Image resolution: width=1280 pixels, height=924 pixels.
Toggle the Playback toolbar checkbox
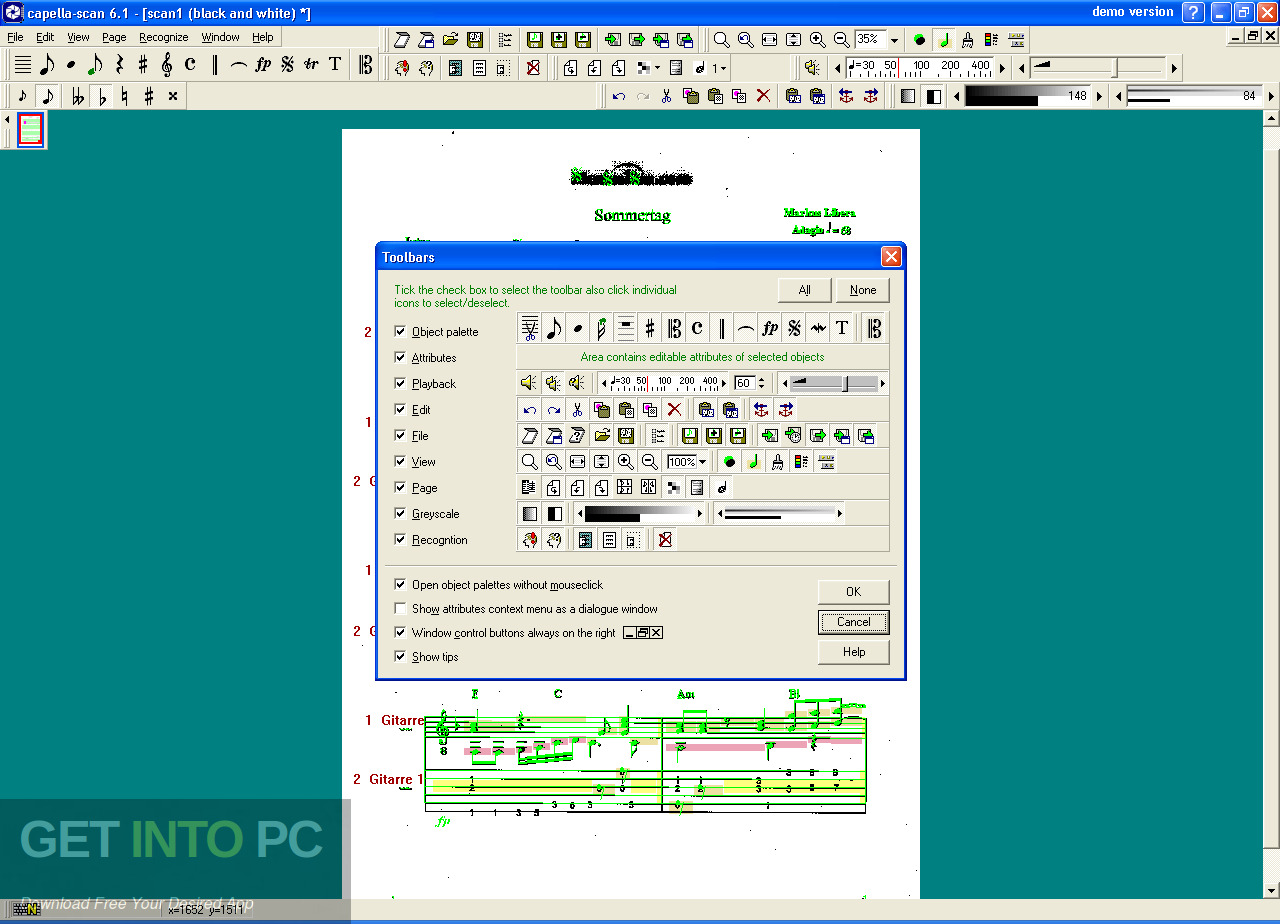401,383
